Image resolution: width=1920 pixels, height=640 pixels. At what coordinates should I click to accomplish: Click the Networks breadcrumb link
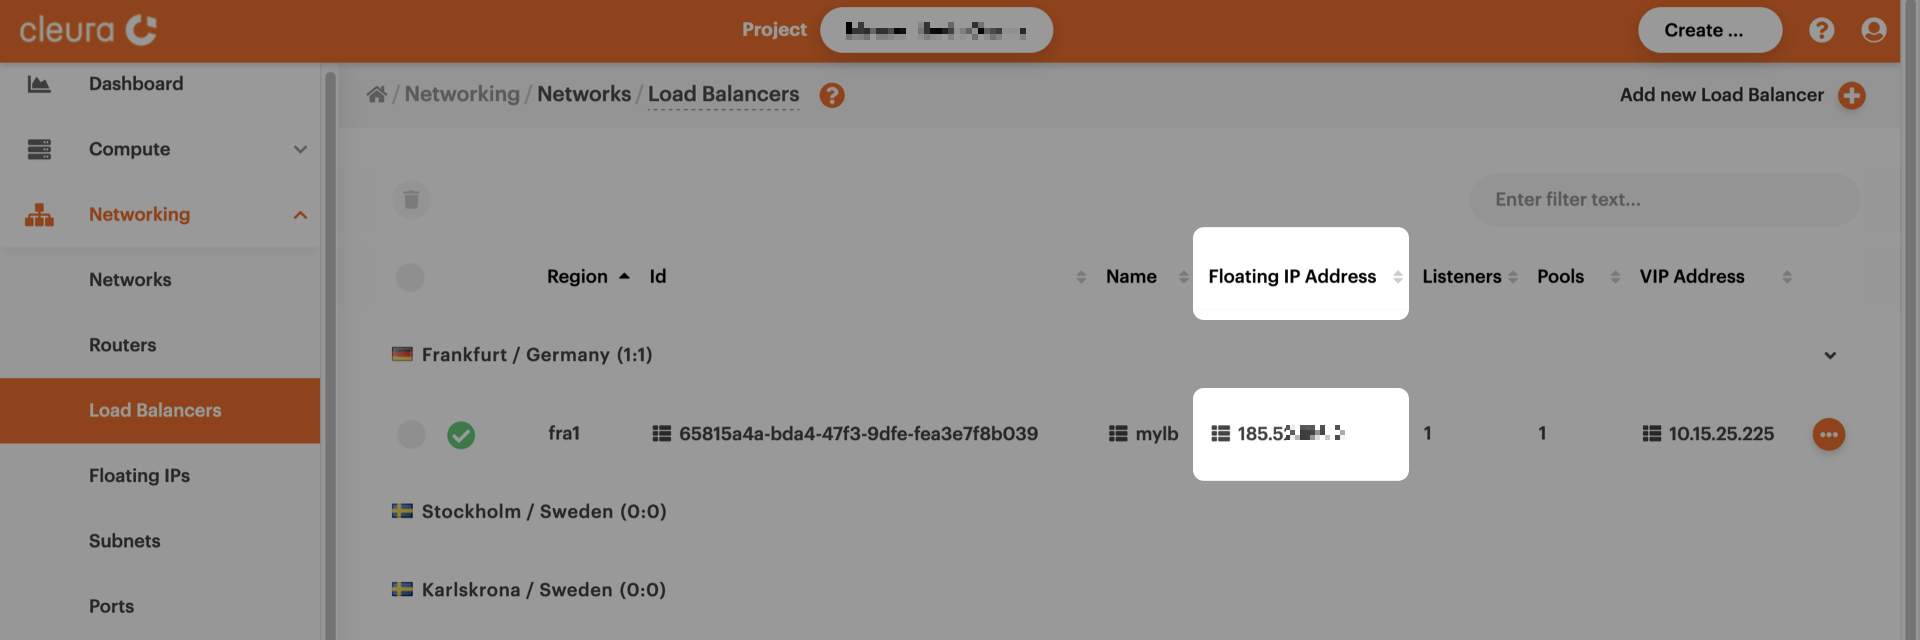pyautogui.click(x=583, y=94)
